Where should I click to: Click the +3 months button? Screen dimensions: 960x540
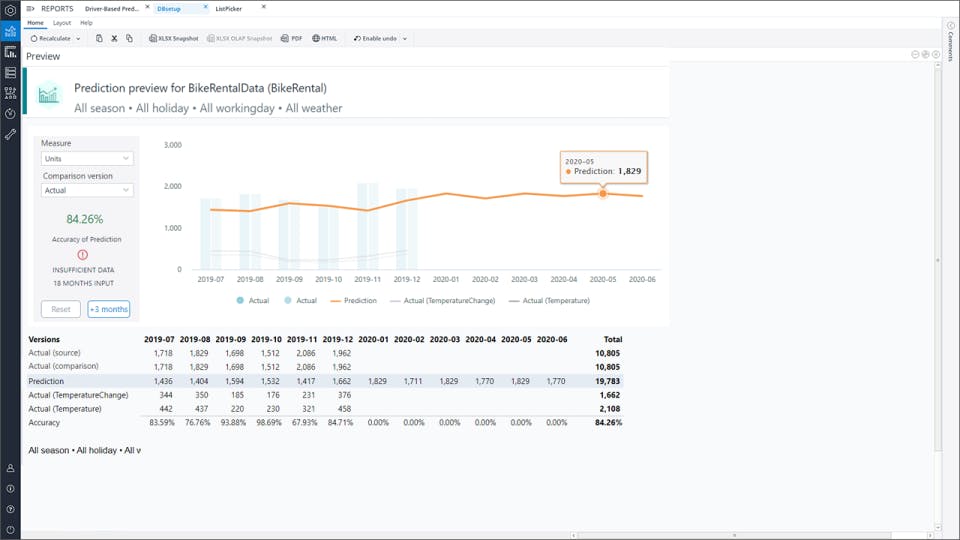(109, 309)
